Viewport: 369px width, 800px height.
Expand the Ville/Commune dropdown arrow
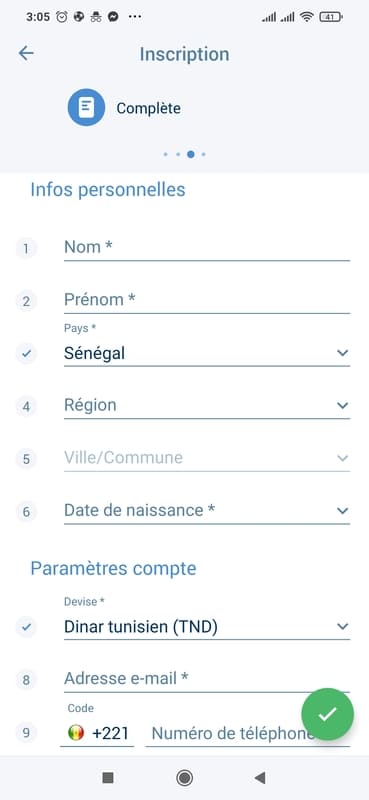coord(342,458)
